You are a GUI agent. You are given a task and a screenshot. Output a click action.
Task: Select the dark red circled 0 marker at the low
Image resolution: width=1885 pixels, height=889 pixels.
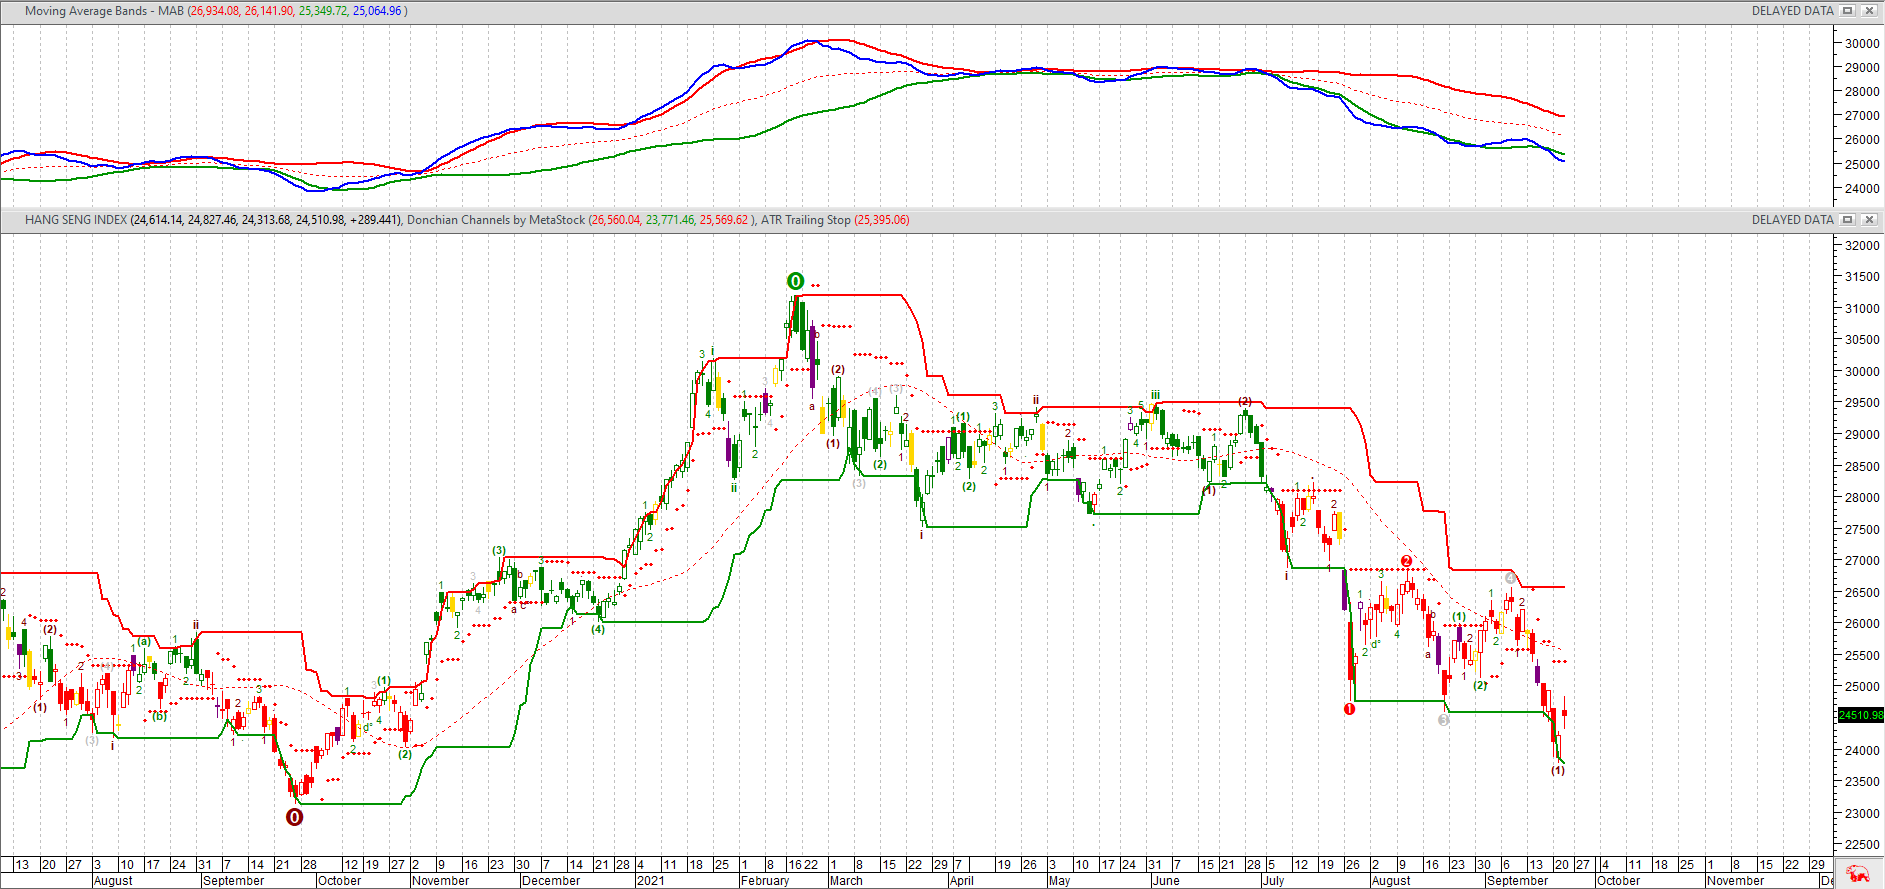click(x=294, y=817)
